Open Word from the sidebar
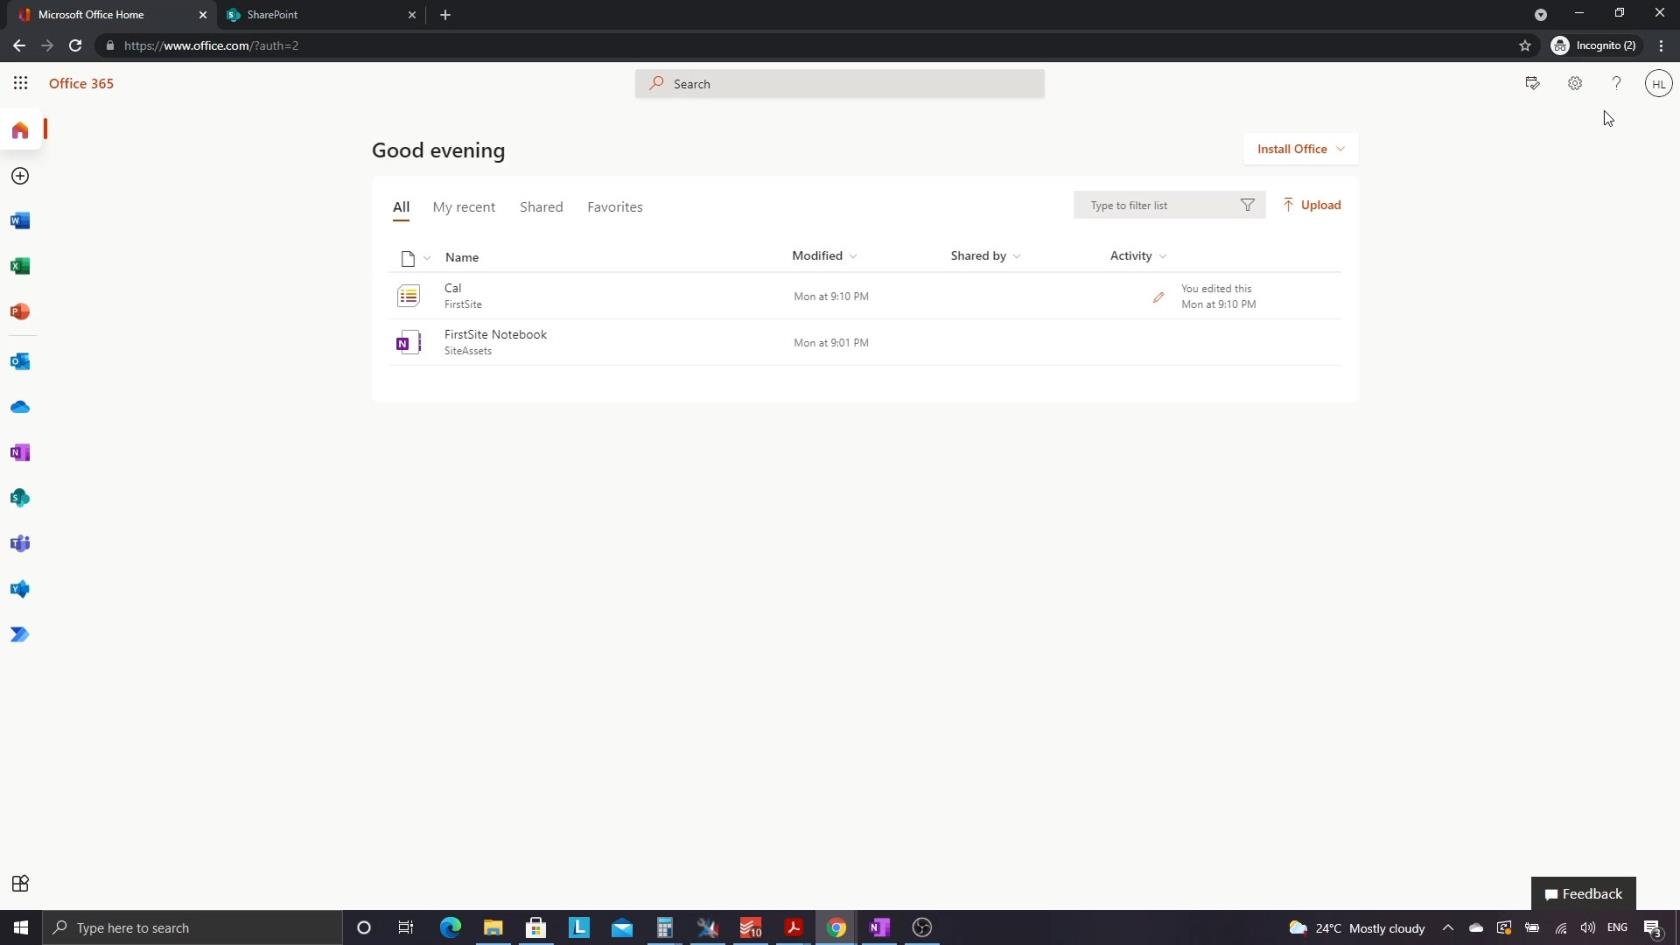This screenshot has width=1680, height=945. point(20,221)
